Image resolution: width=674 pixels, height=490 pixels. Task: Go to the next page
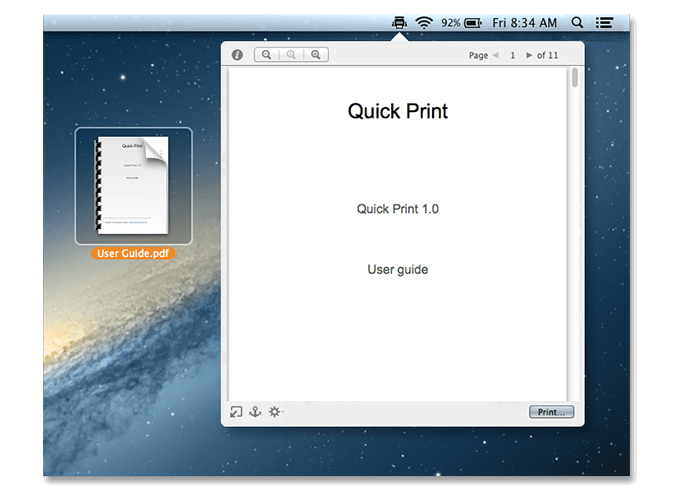[x=530, y=55]
